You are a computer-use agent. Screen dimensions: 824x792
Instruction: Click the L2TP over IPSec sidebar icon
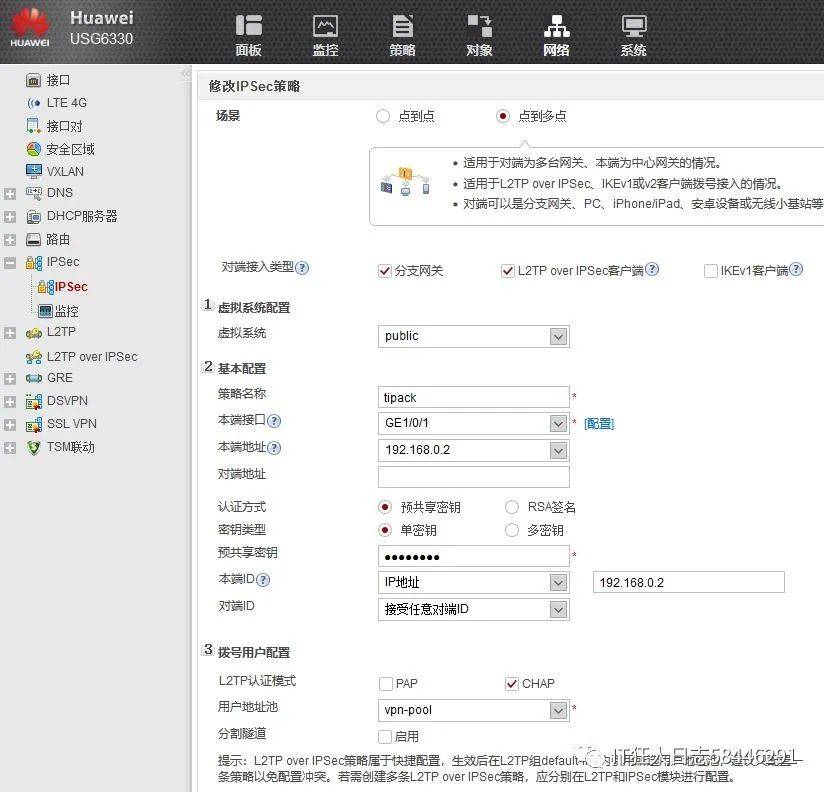tap(34, 357)
